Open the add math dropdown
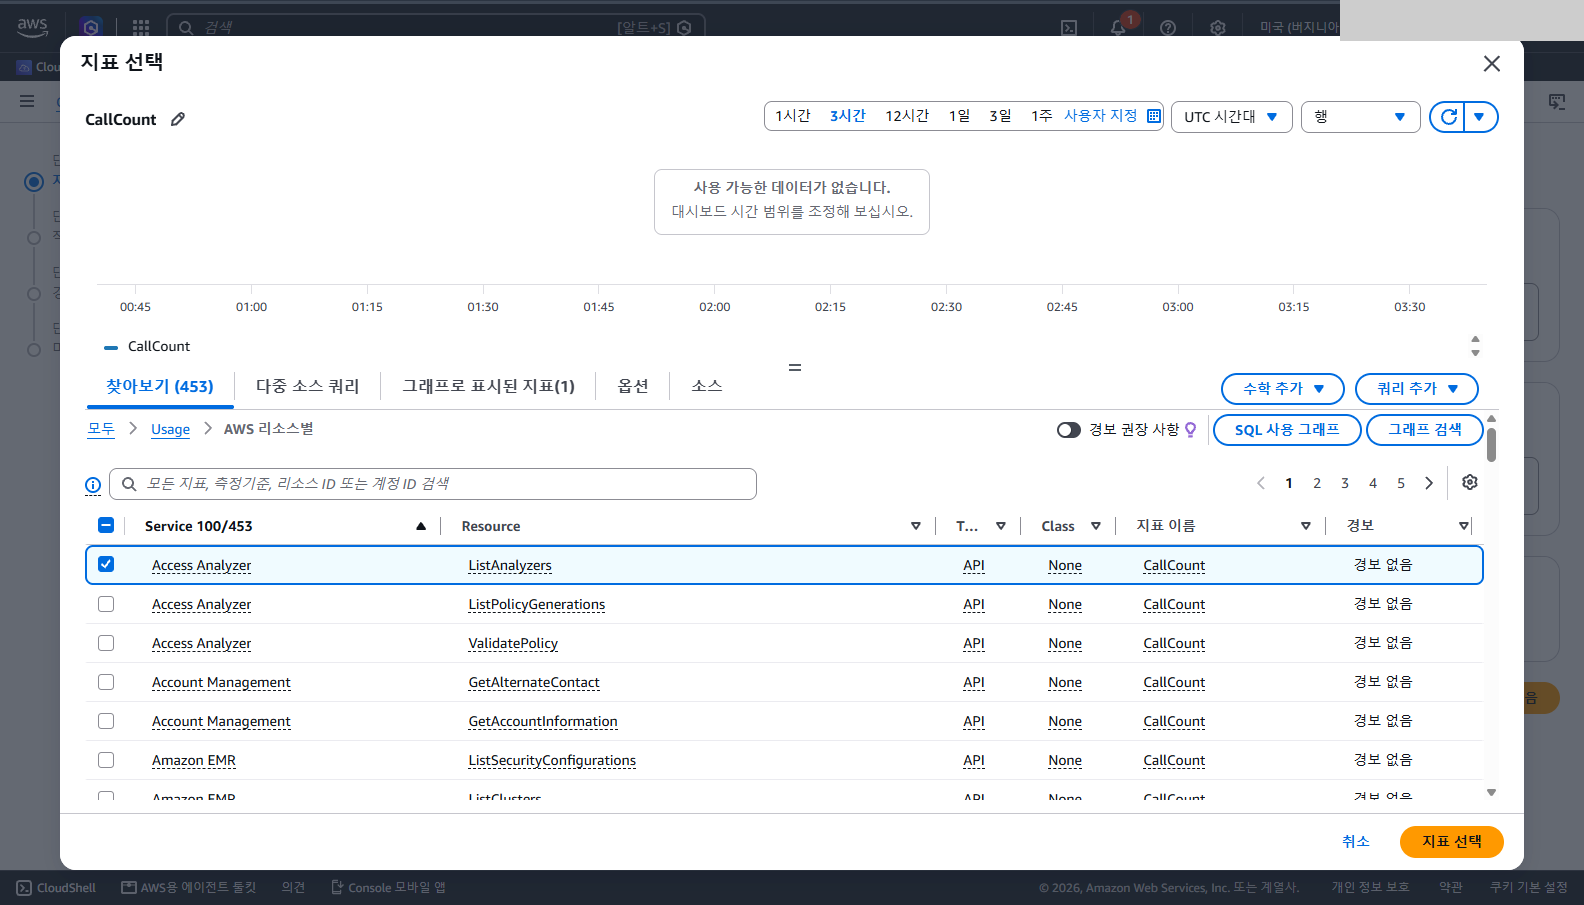The height and width of the screenshot is (905, 1584). pos(1283,388)
